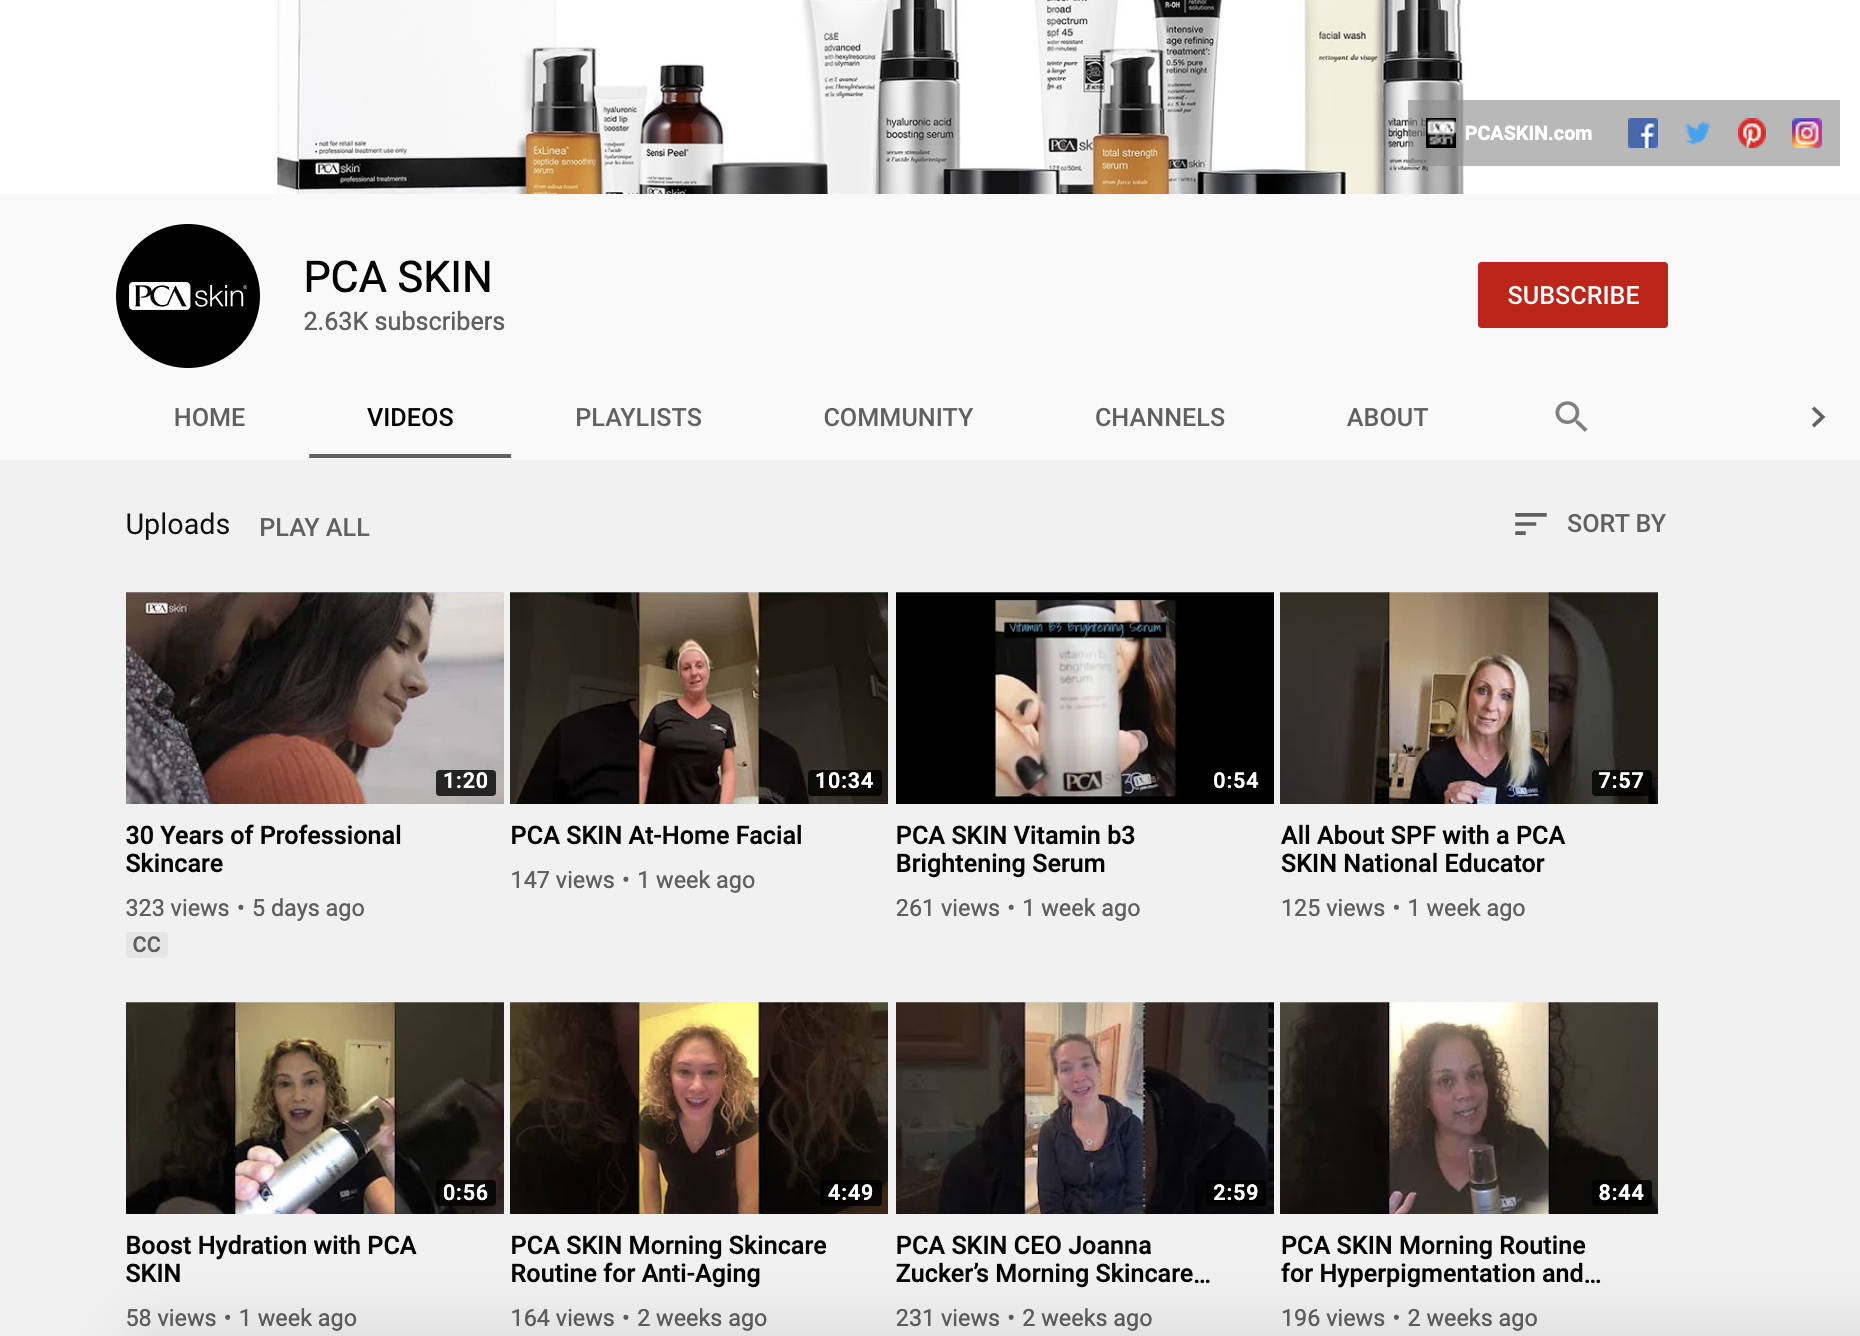
Task: Click '261 views • 1 week ago' text
Action: (1018, 908)
